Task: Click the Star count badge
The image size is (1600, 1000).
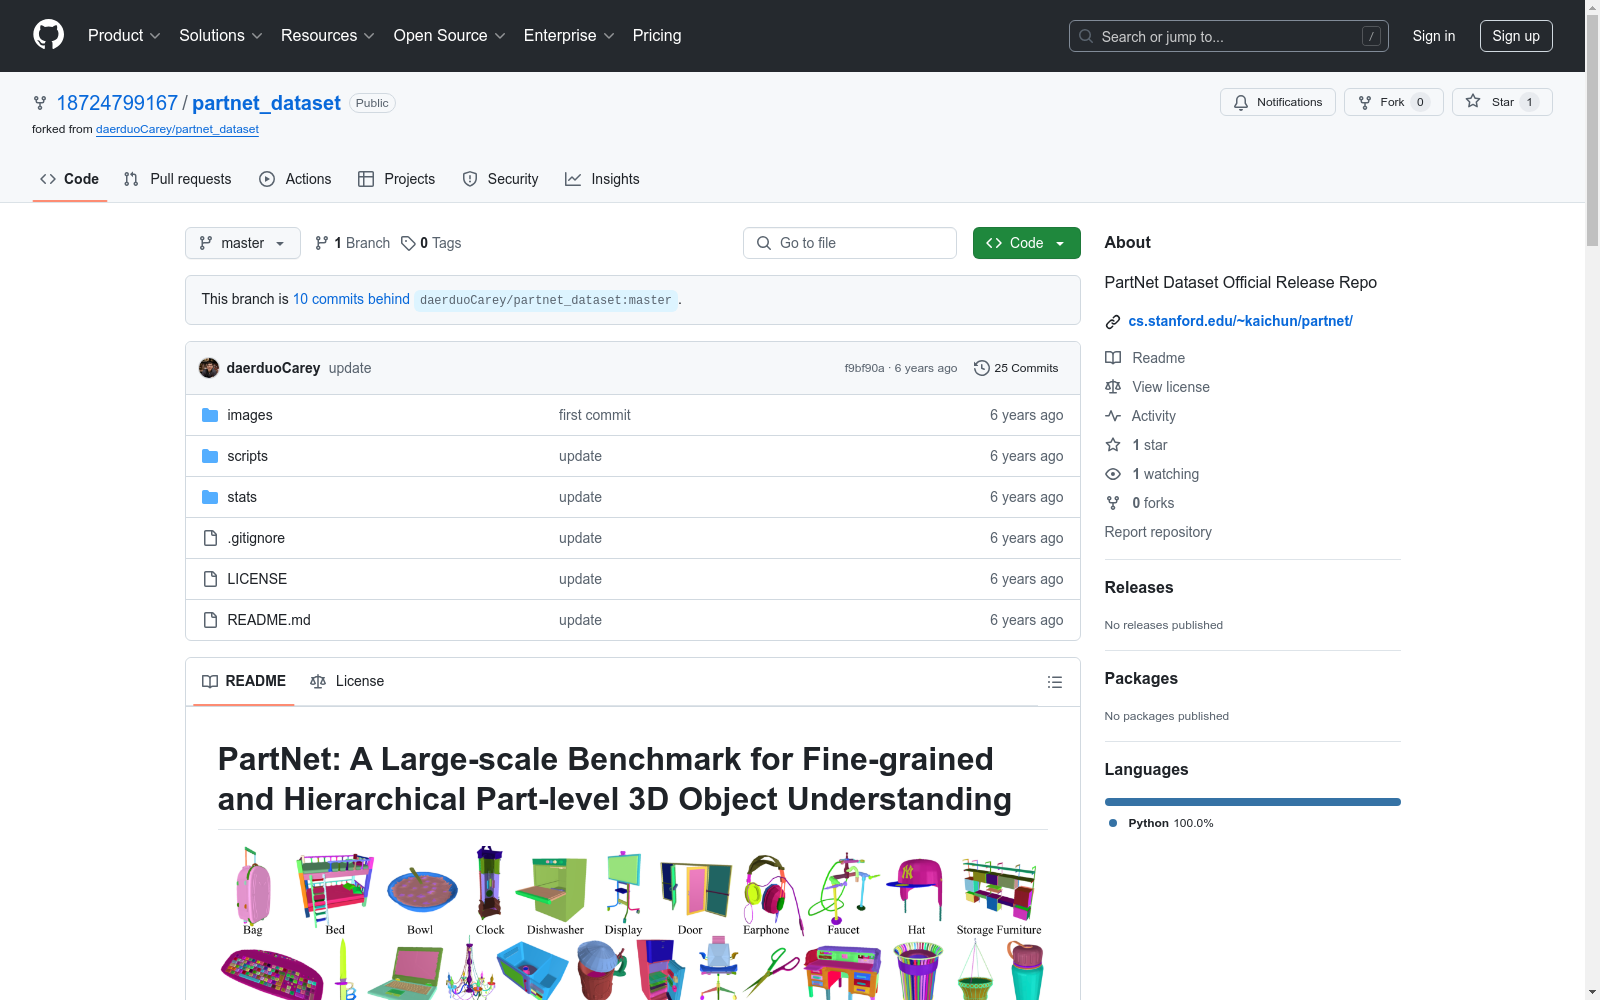Action: click(1529, 102)
